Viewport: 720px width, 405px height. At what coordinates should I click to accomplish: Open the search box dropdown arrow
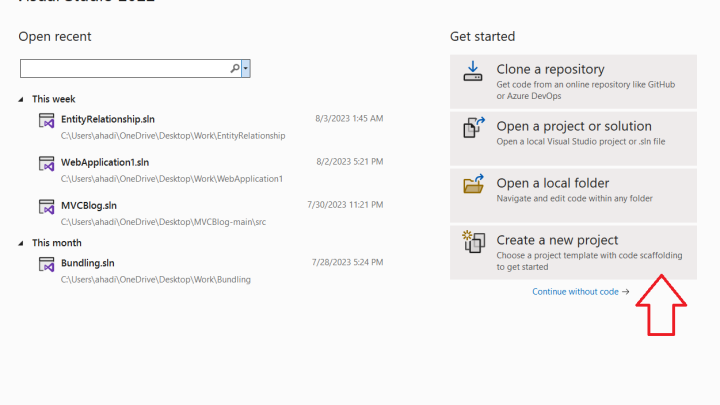click(246, 68)
